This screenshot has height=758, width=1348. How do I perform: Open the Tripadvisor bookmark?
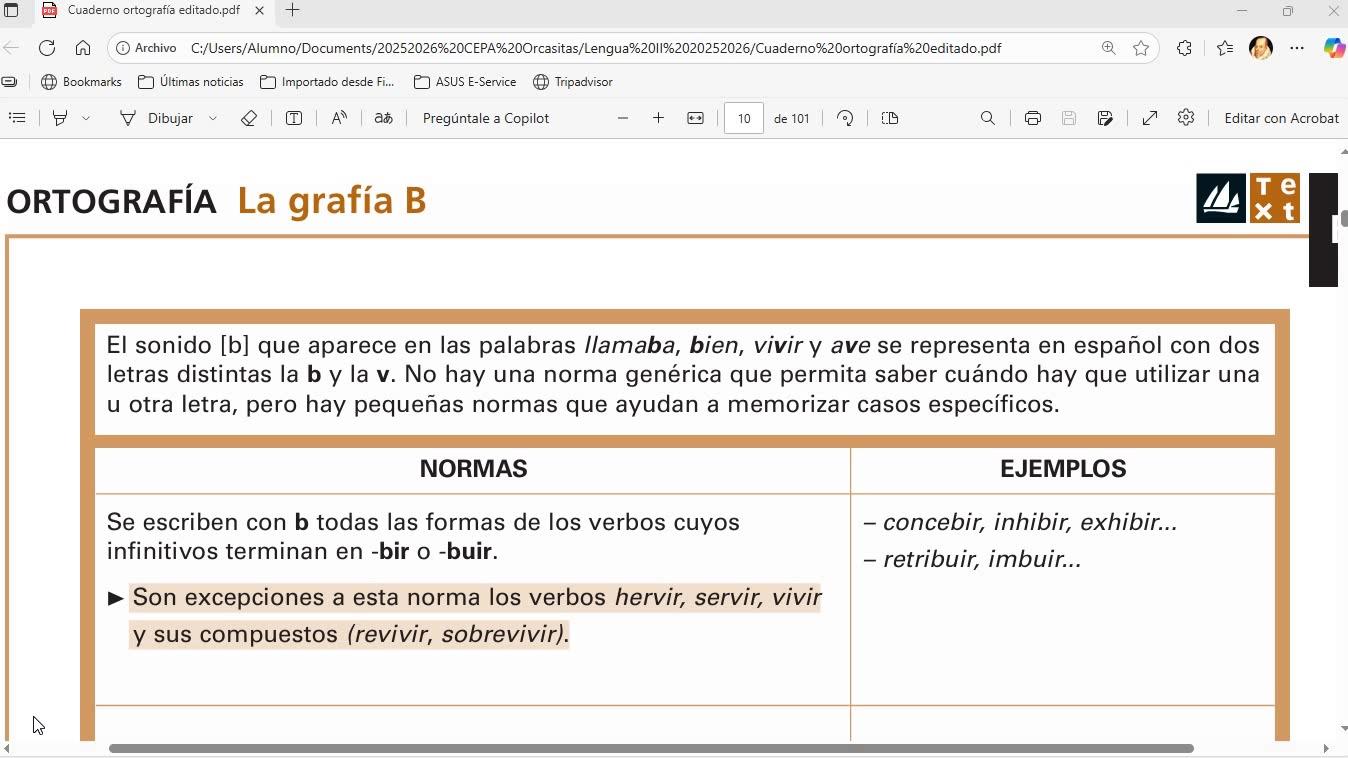click(573, 82)
